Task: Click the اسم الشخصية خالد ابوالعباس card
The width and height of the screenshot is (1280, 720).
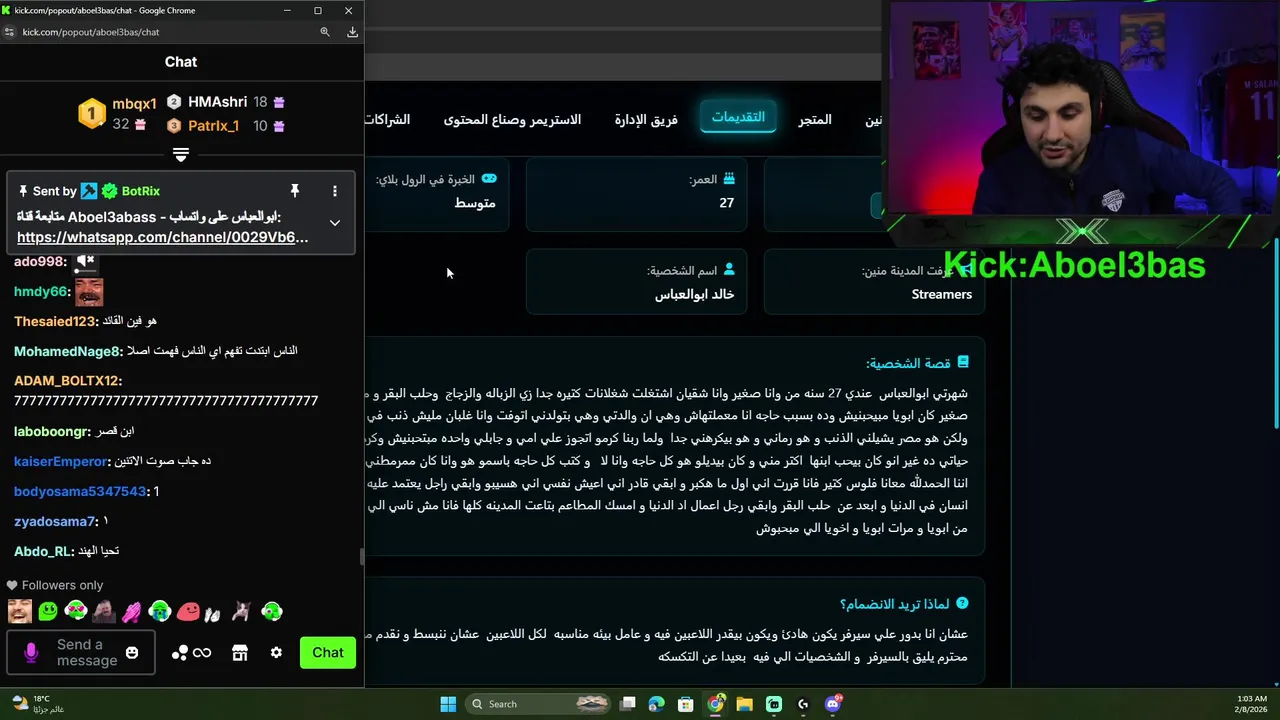Action: (636, 282)
